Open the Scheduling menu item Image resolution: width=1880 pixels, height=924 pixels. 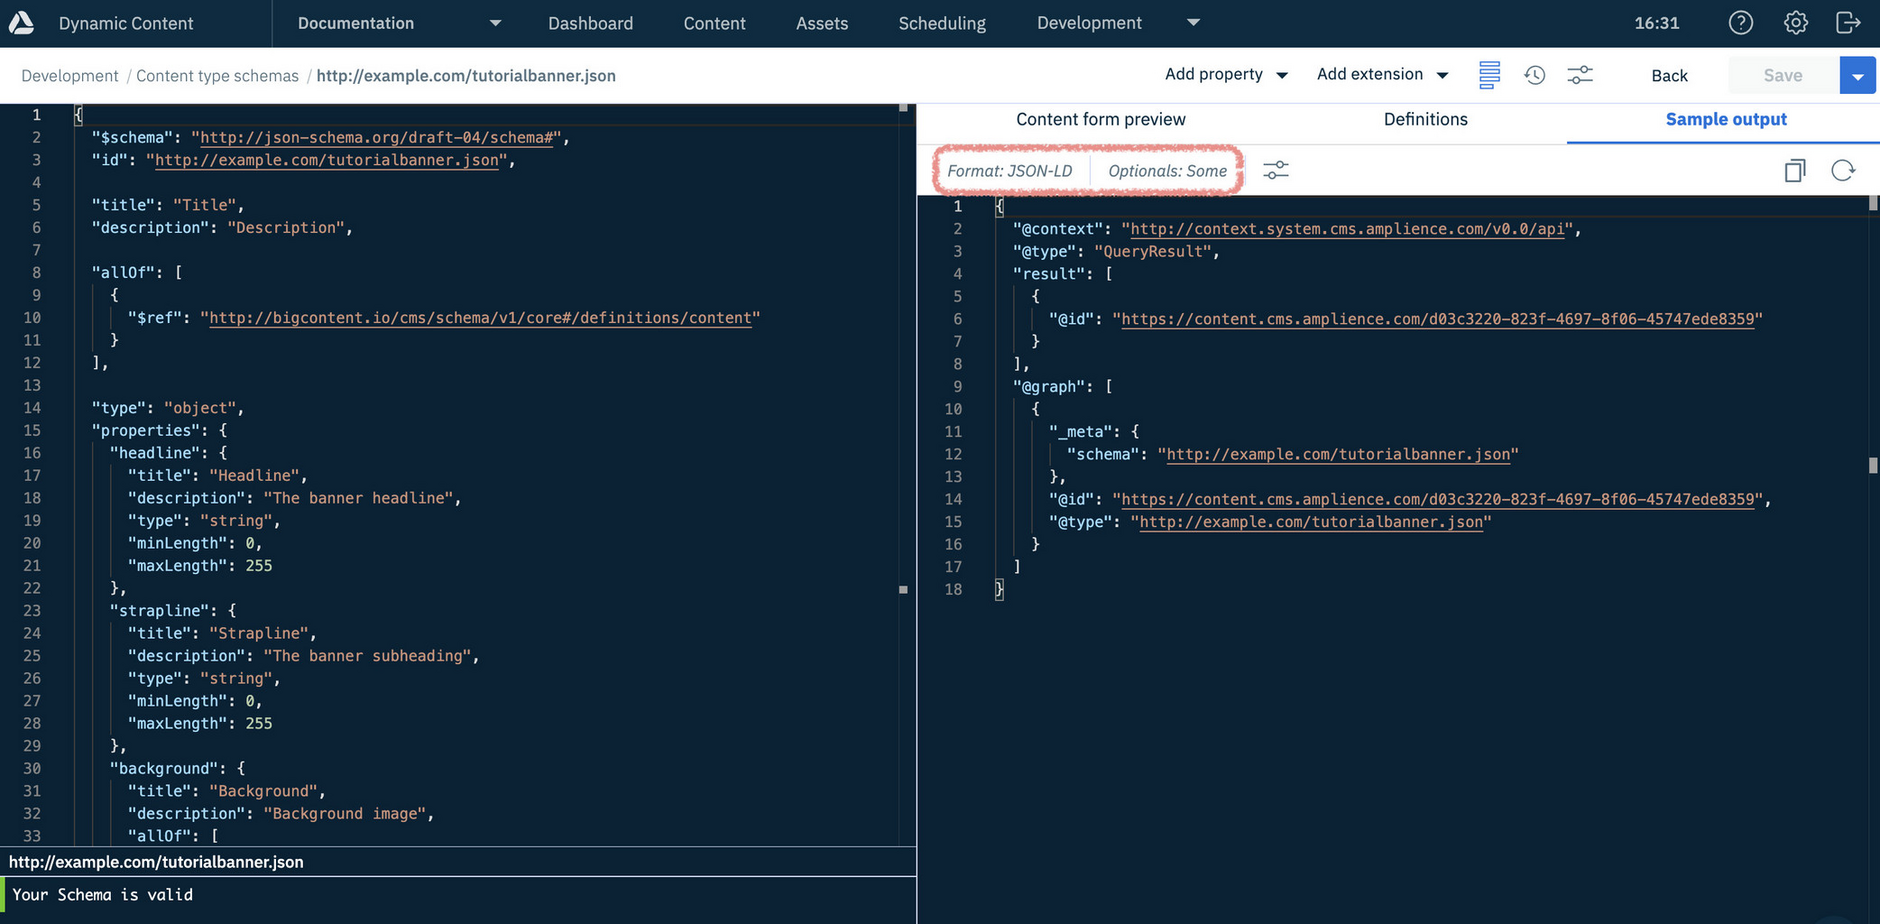(942, 23)
